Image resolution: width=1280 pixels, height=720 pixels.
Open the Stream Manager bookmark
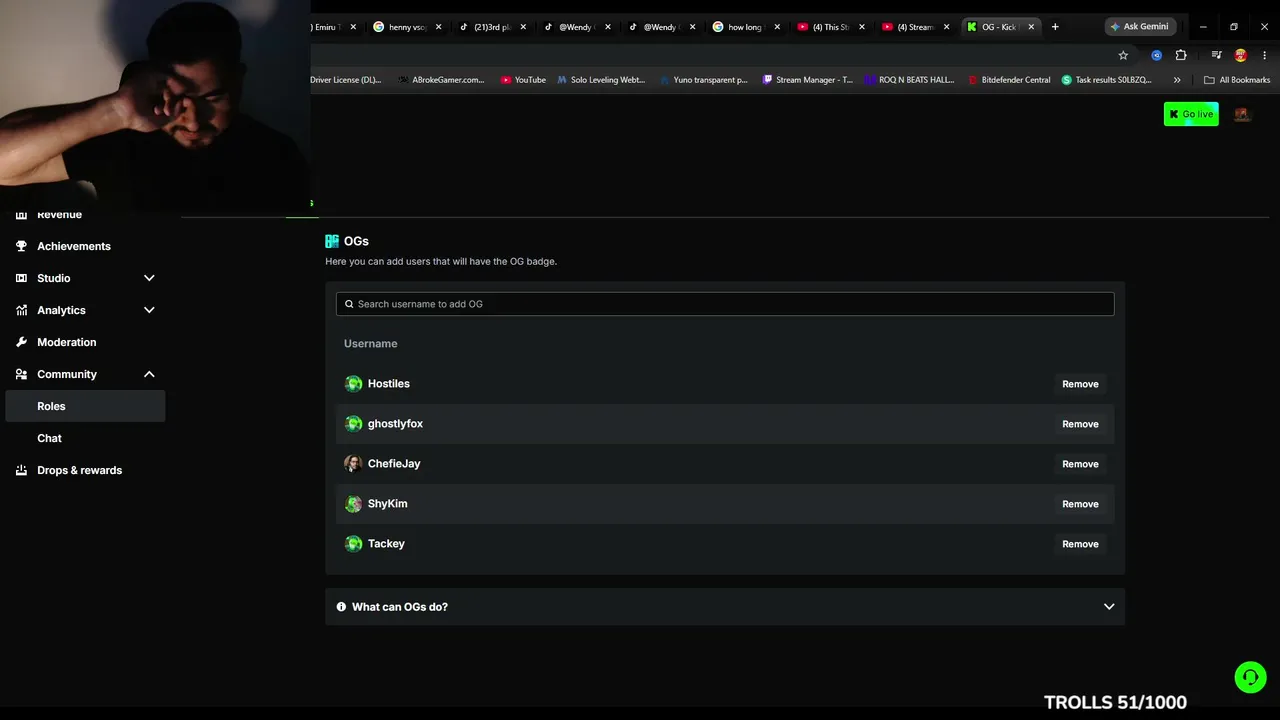(x=808, y=80)
